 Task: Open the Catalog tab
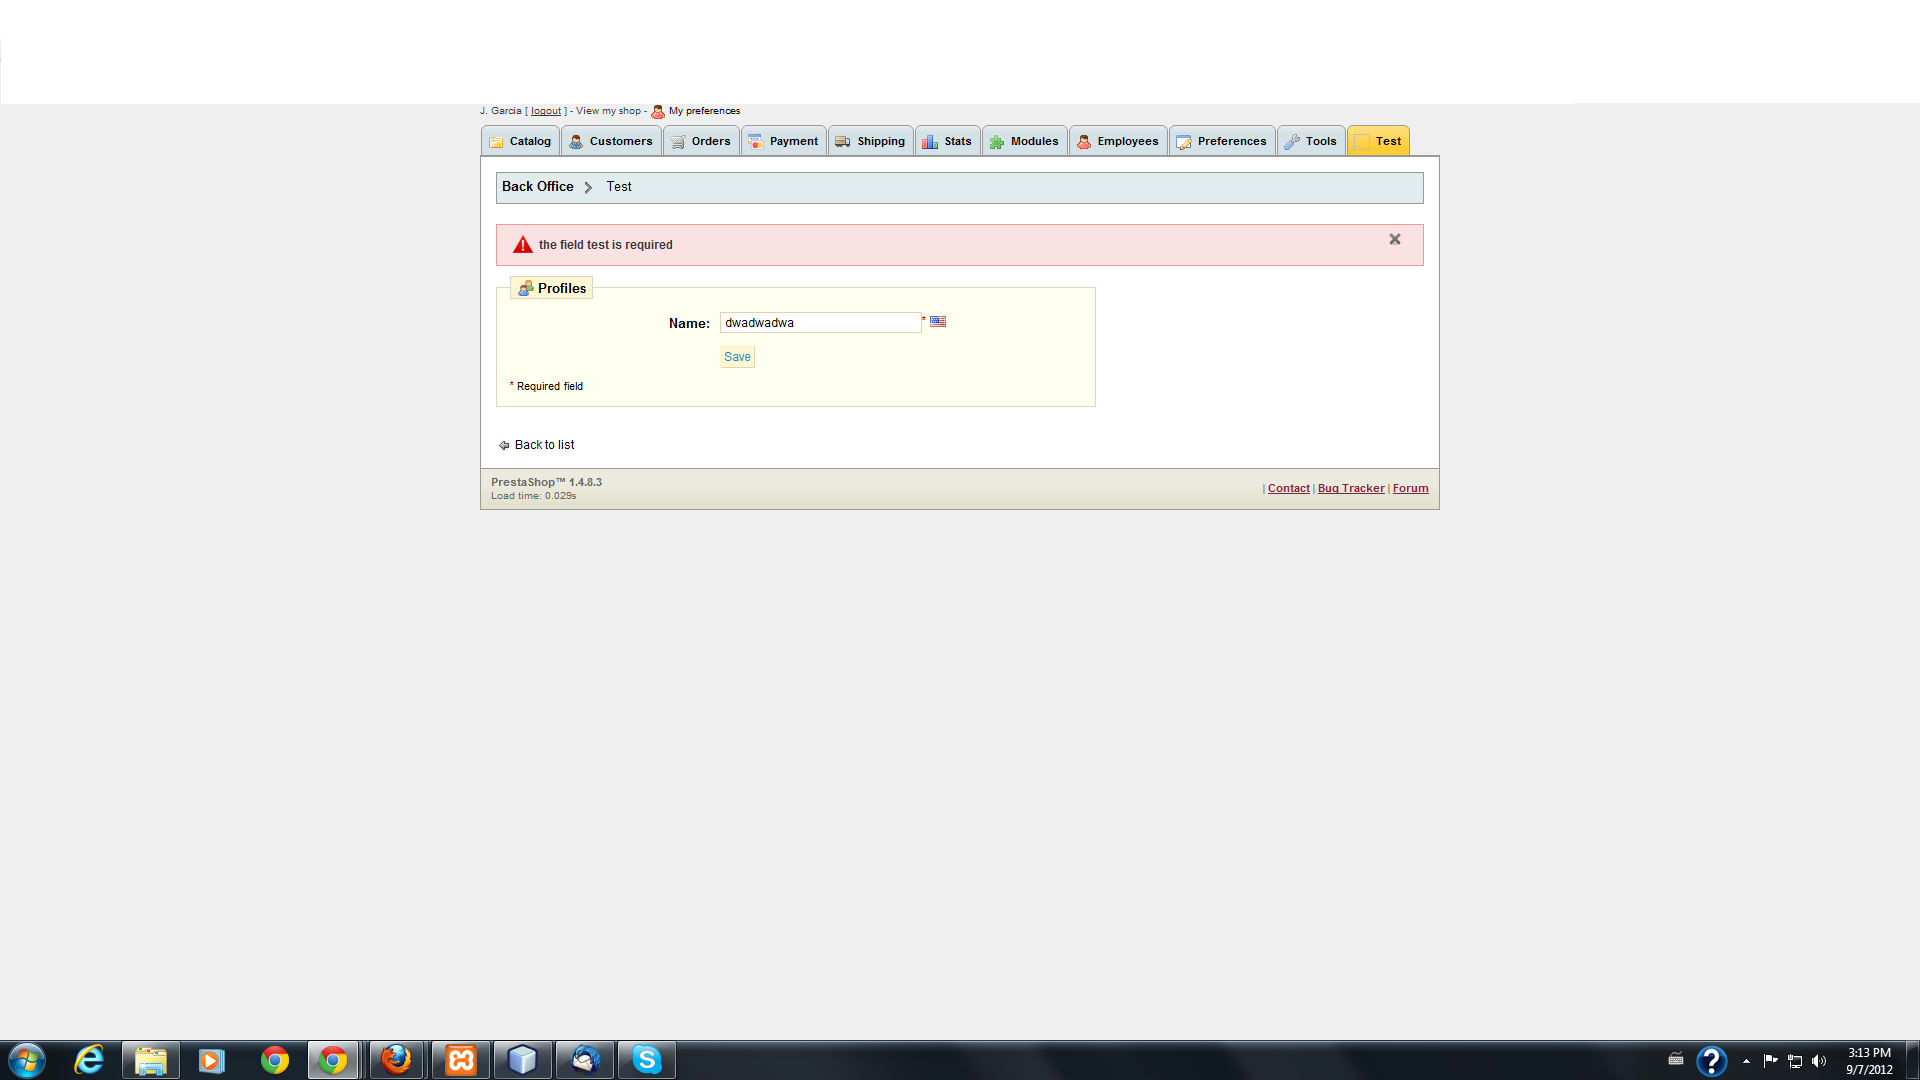coord(520,141)
